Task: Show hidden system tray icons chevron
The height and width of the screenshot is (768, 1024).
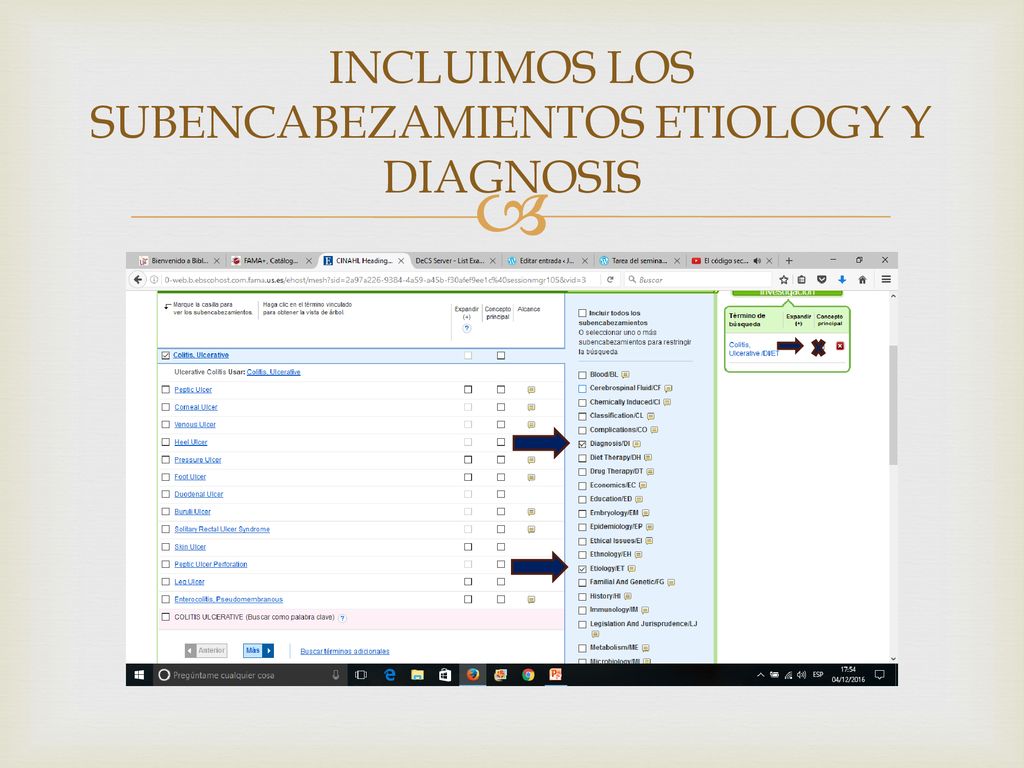Action: tap(760, 675)
